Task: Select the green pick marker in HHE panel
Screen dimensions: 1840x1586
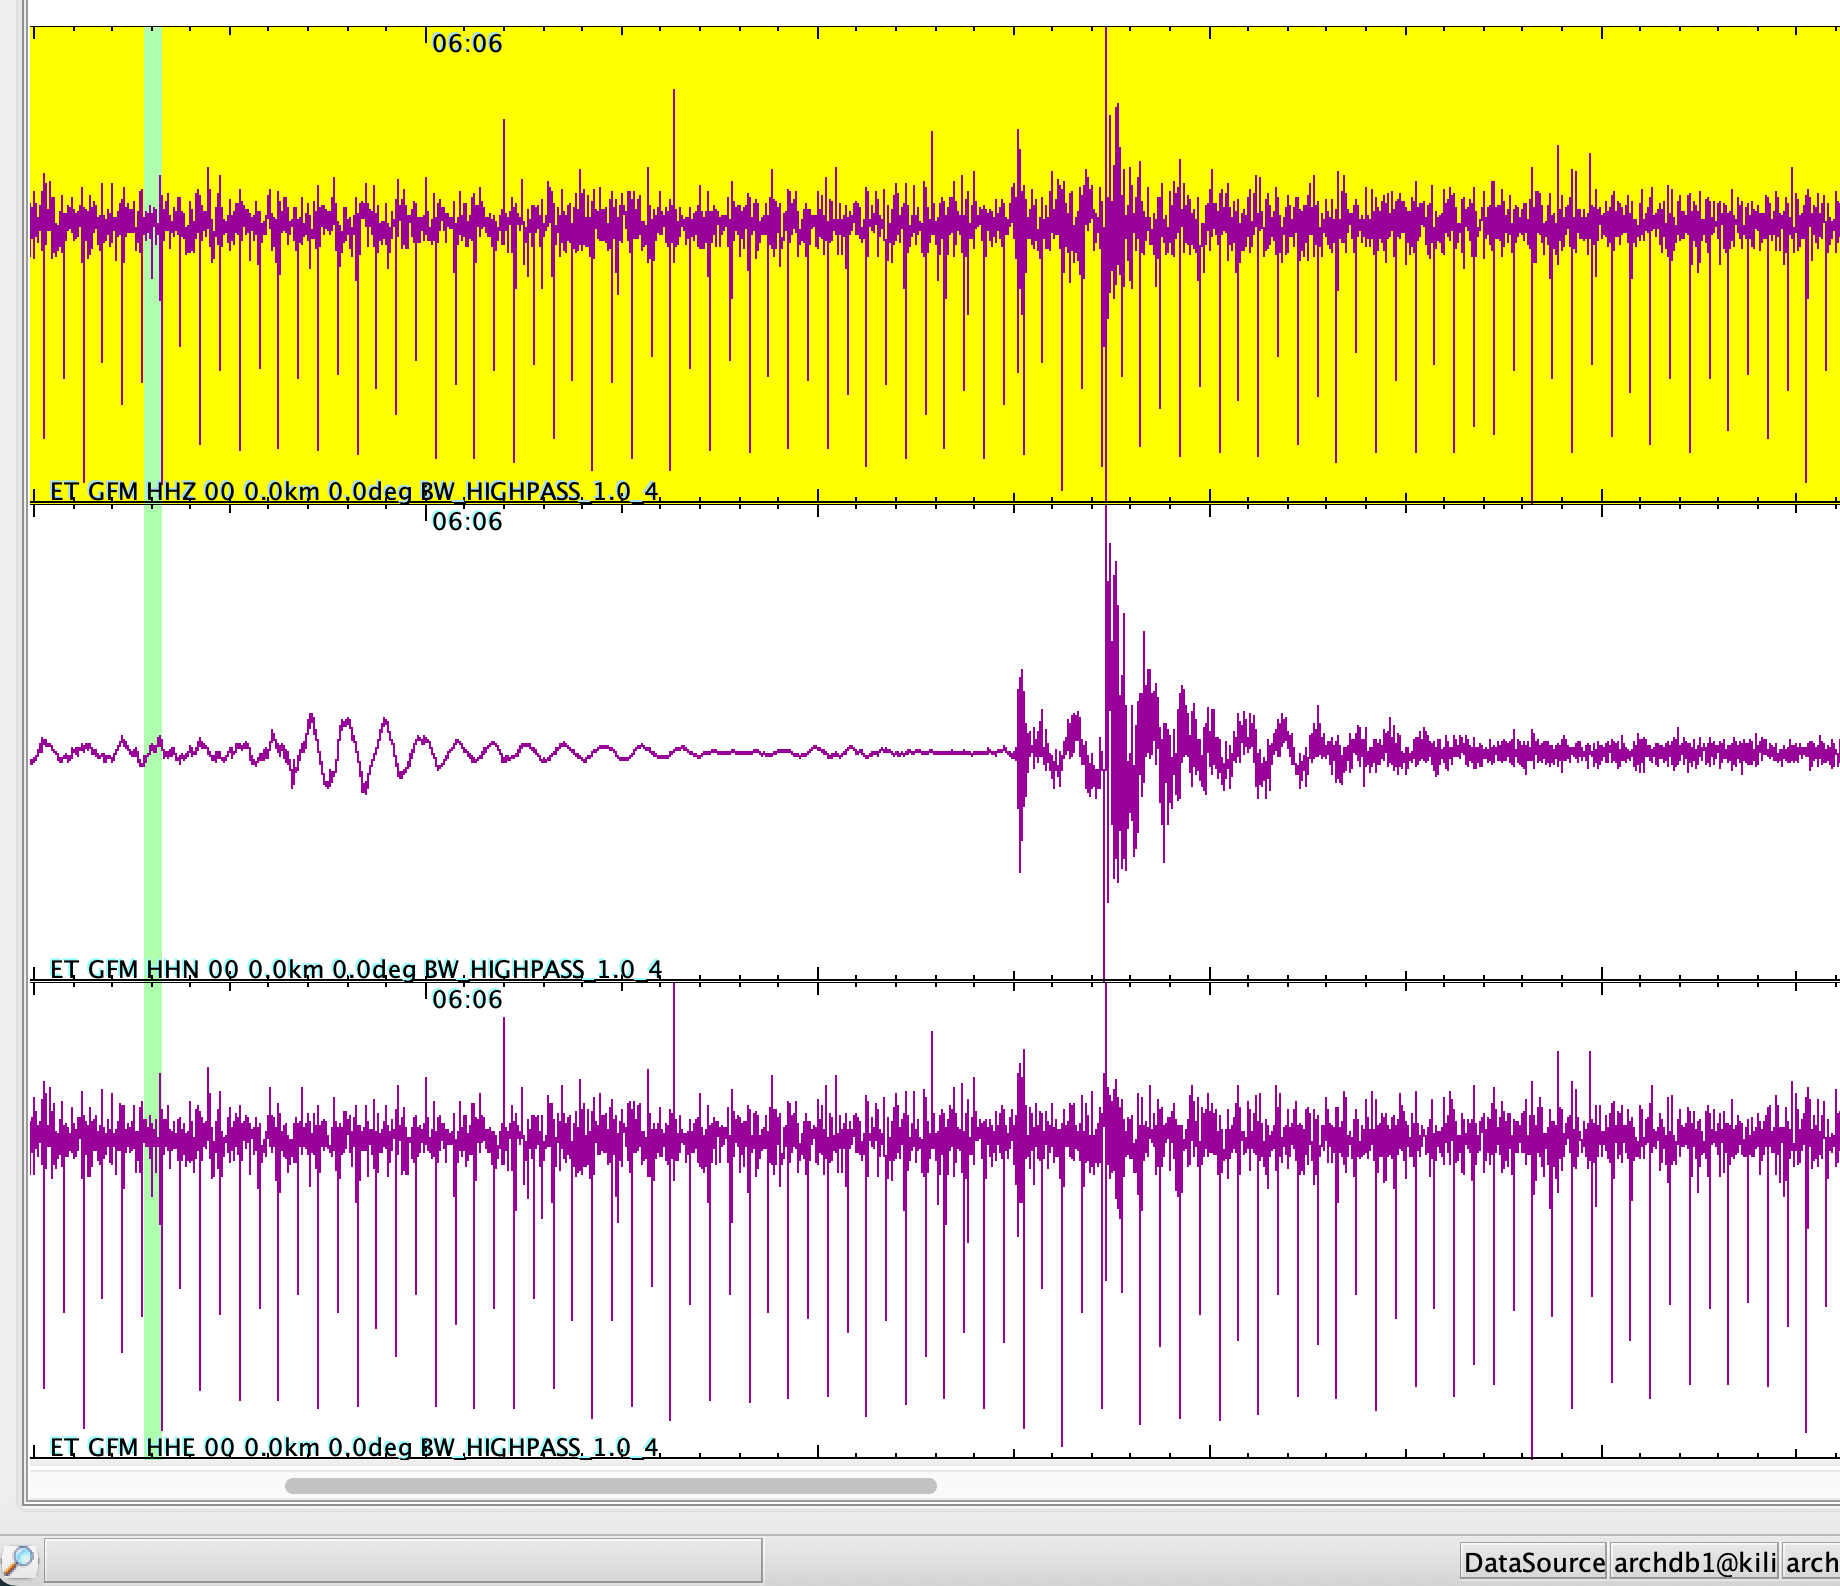Action: 153,1300
